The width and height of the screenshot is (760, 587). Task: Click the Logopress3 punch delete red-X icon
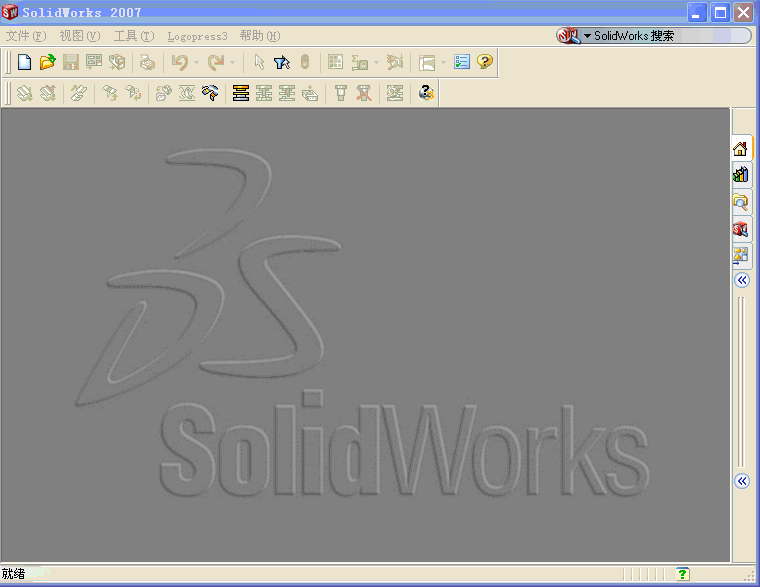[364, 93]
